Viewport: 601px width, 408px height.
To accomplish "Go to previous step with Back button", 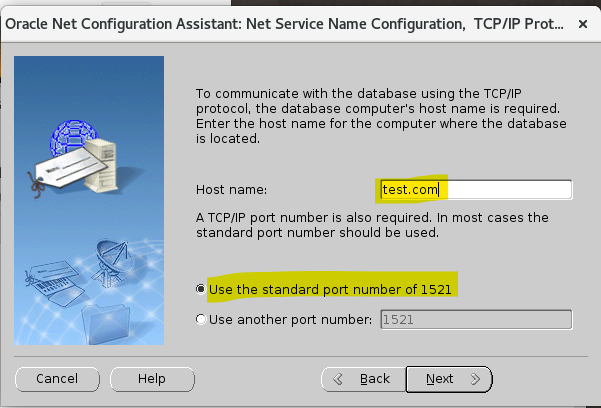I will click(x=363, y=379).
